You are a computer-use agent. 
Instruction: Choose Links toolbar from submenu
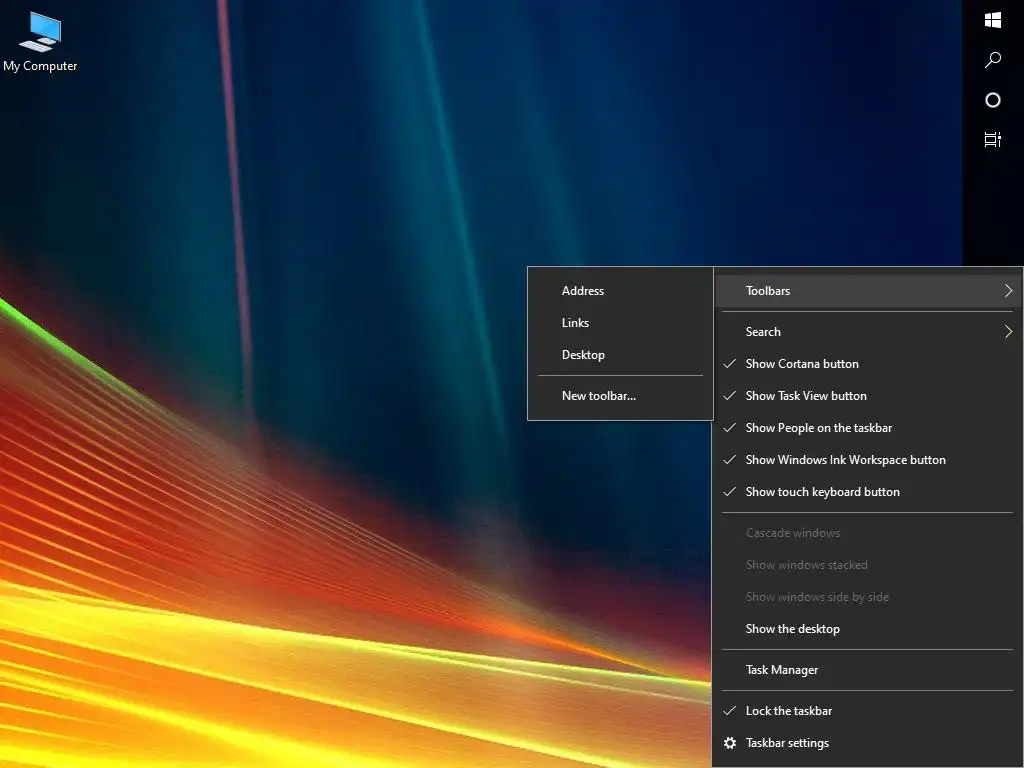click(x=620, y=323)
